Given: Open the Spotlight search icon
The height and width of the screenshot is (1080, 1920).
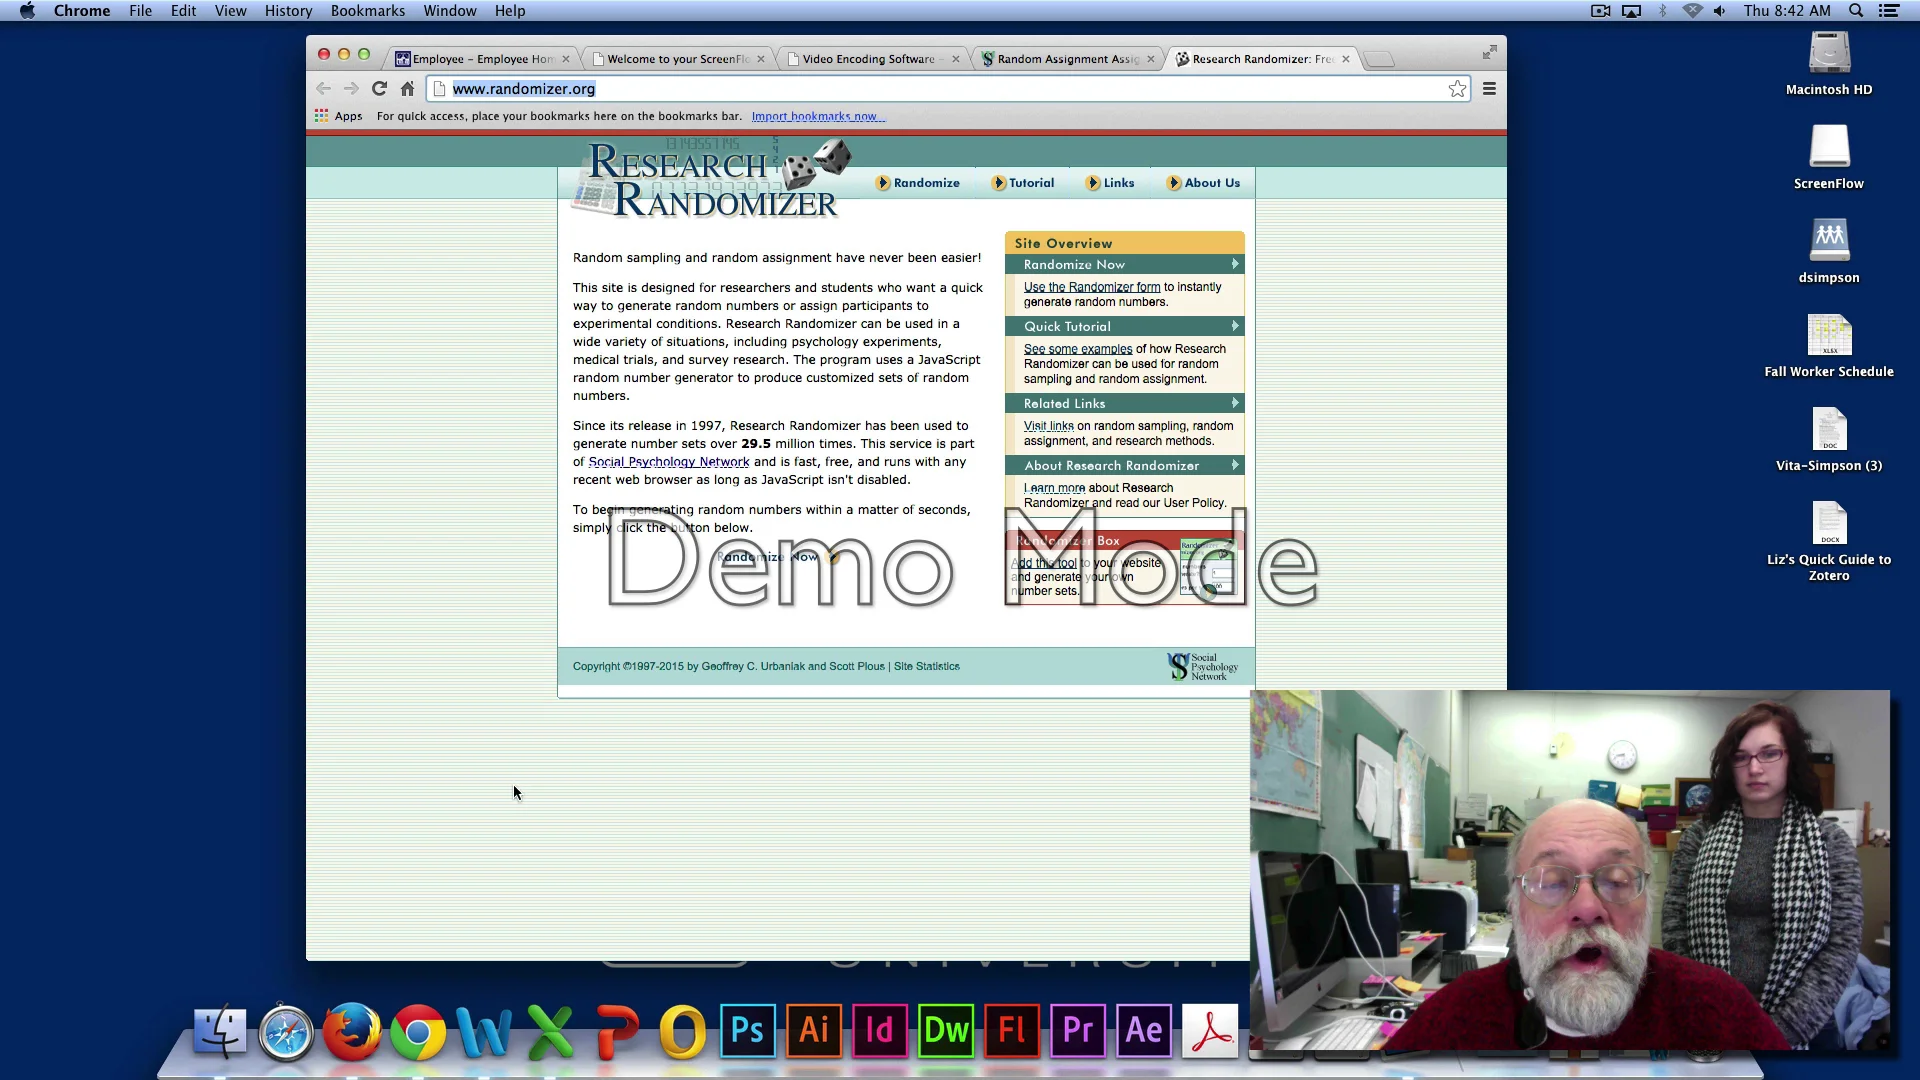Looking at the screenshot, I should pos(1856,11).
